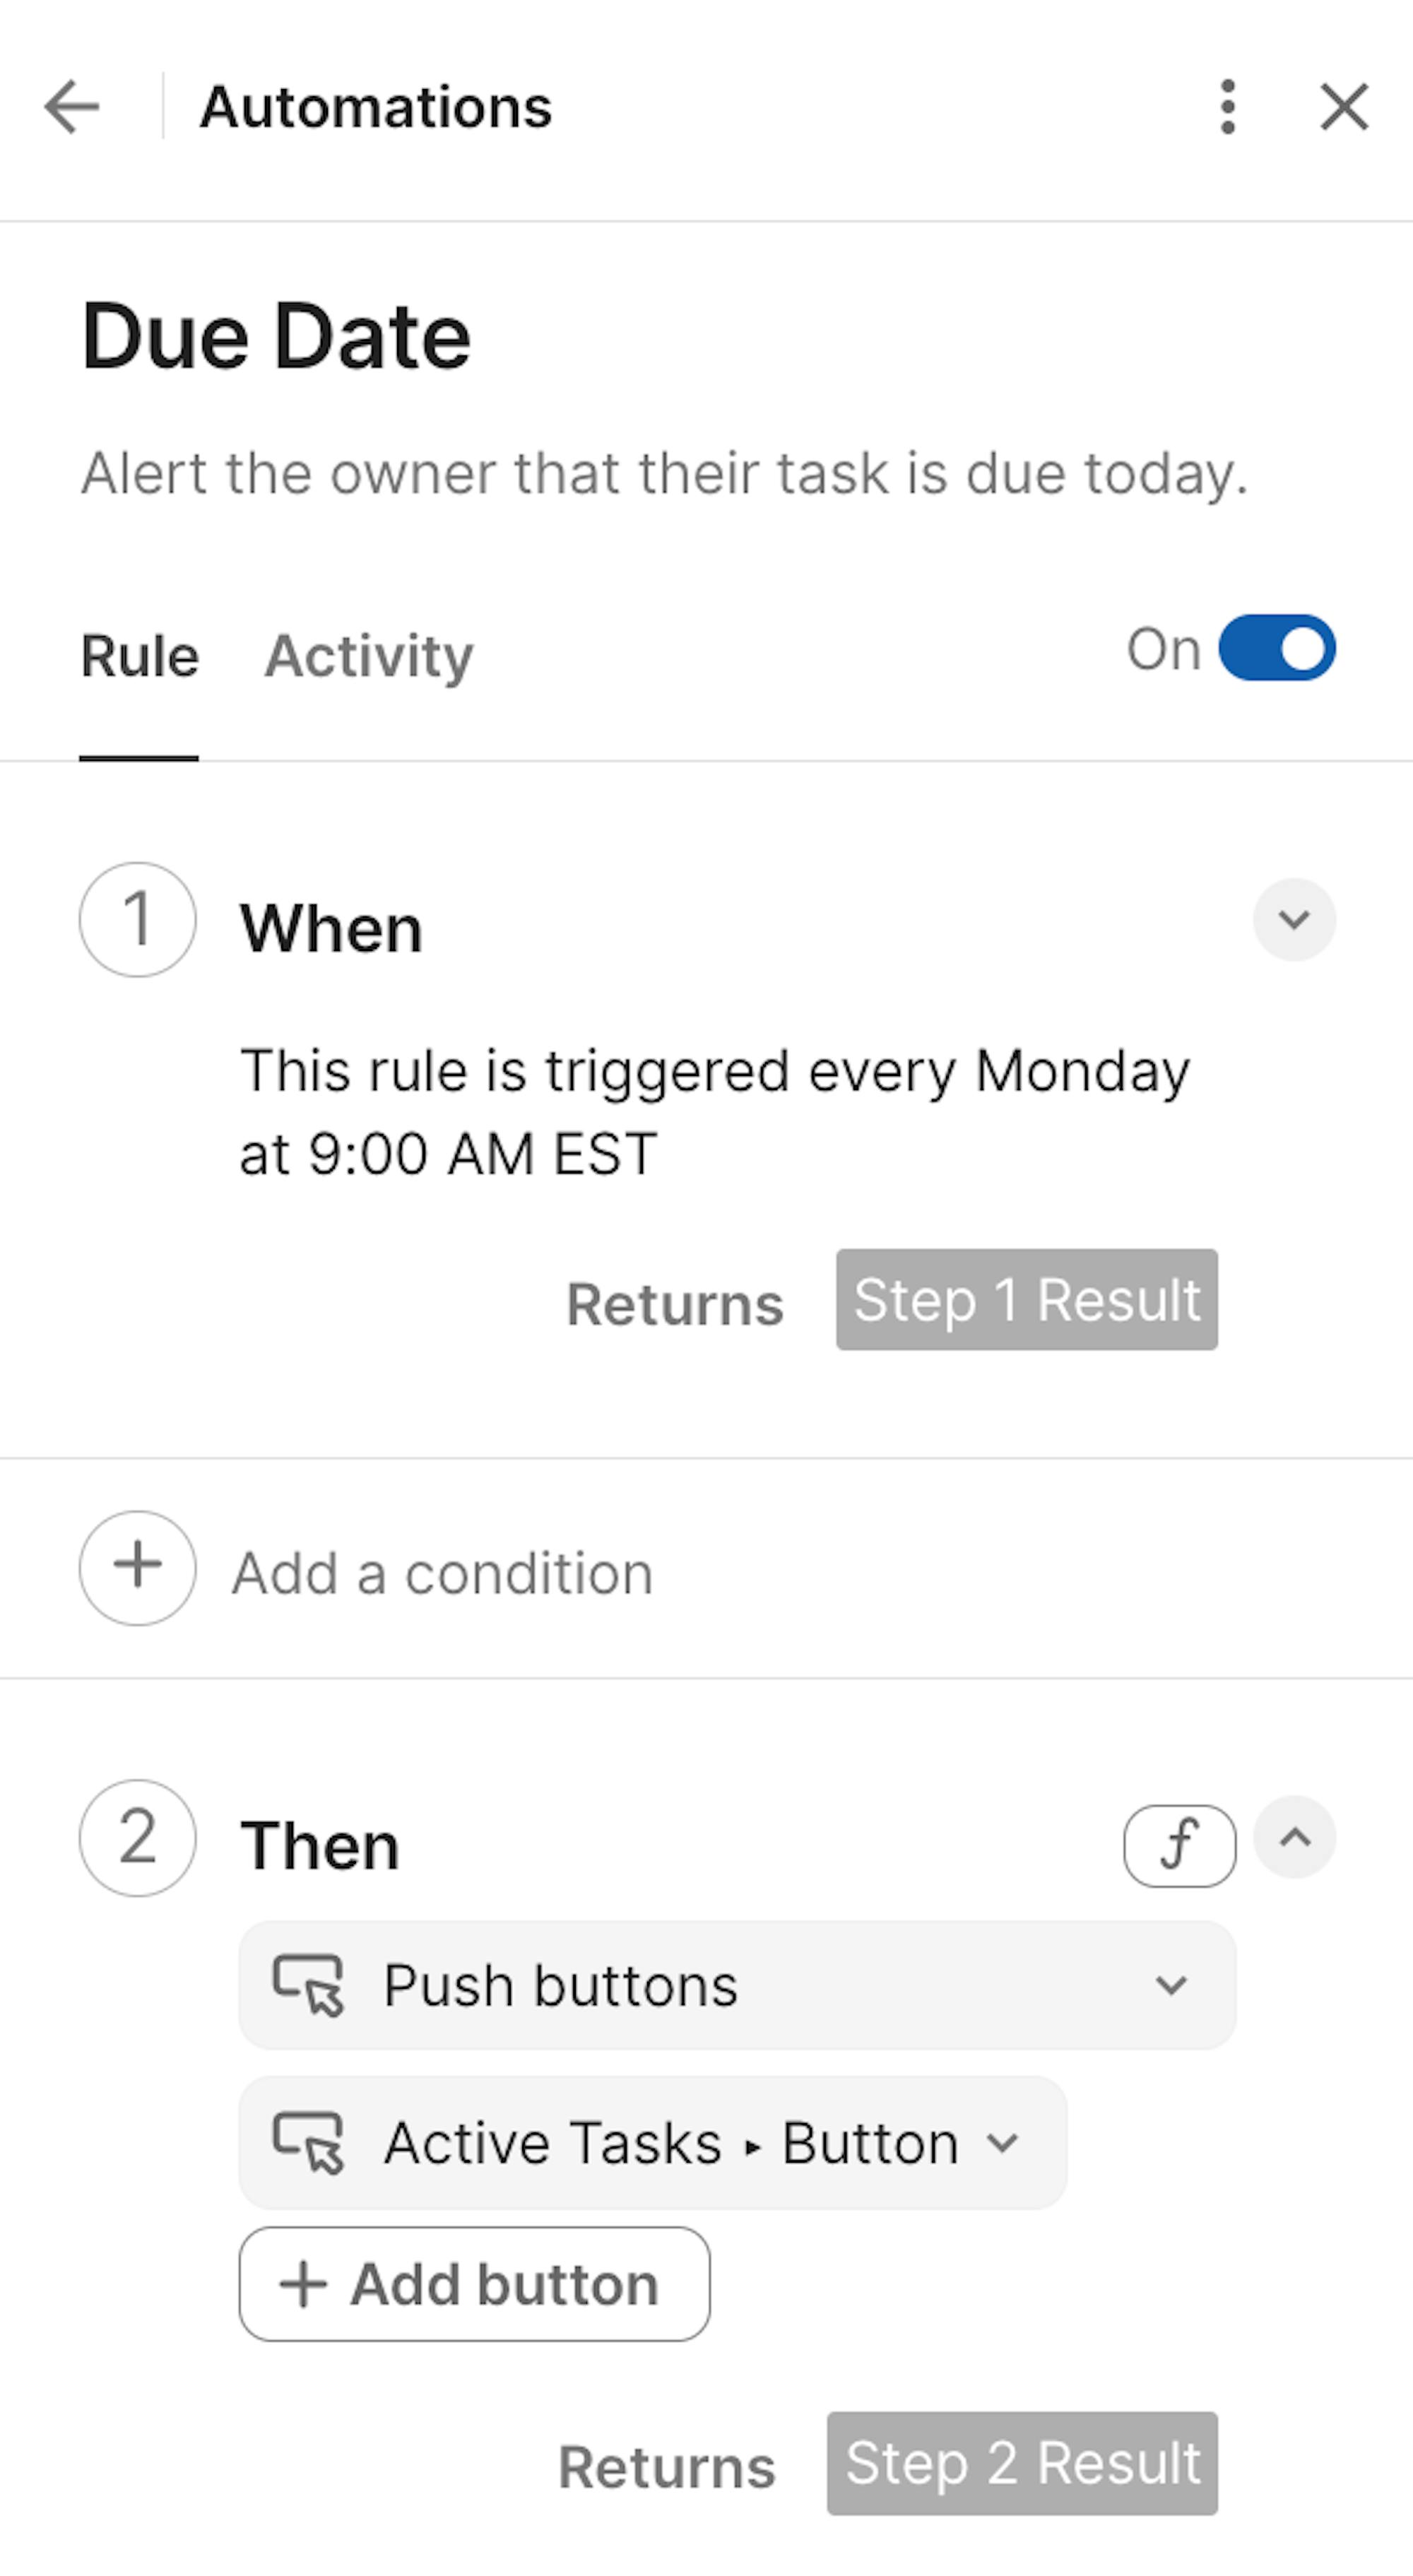Close the Automations panel
This screenshot has height=2576, width=1413.
(1343, 107)
